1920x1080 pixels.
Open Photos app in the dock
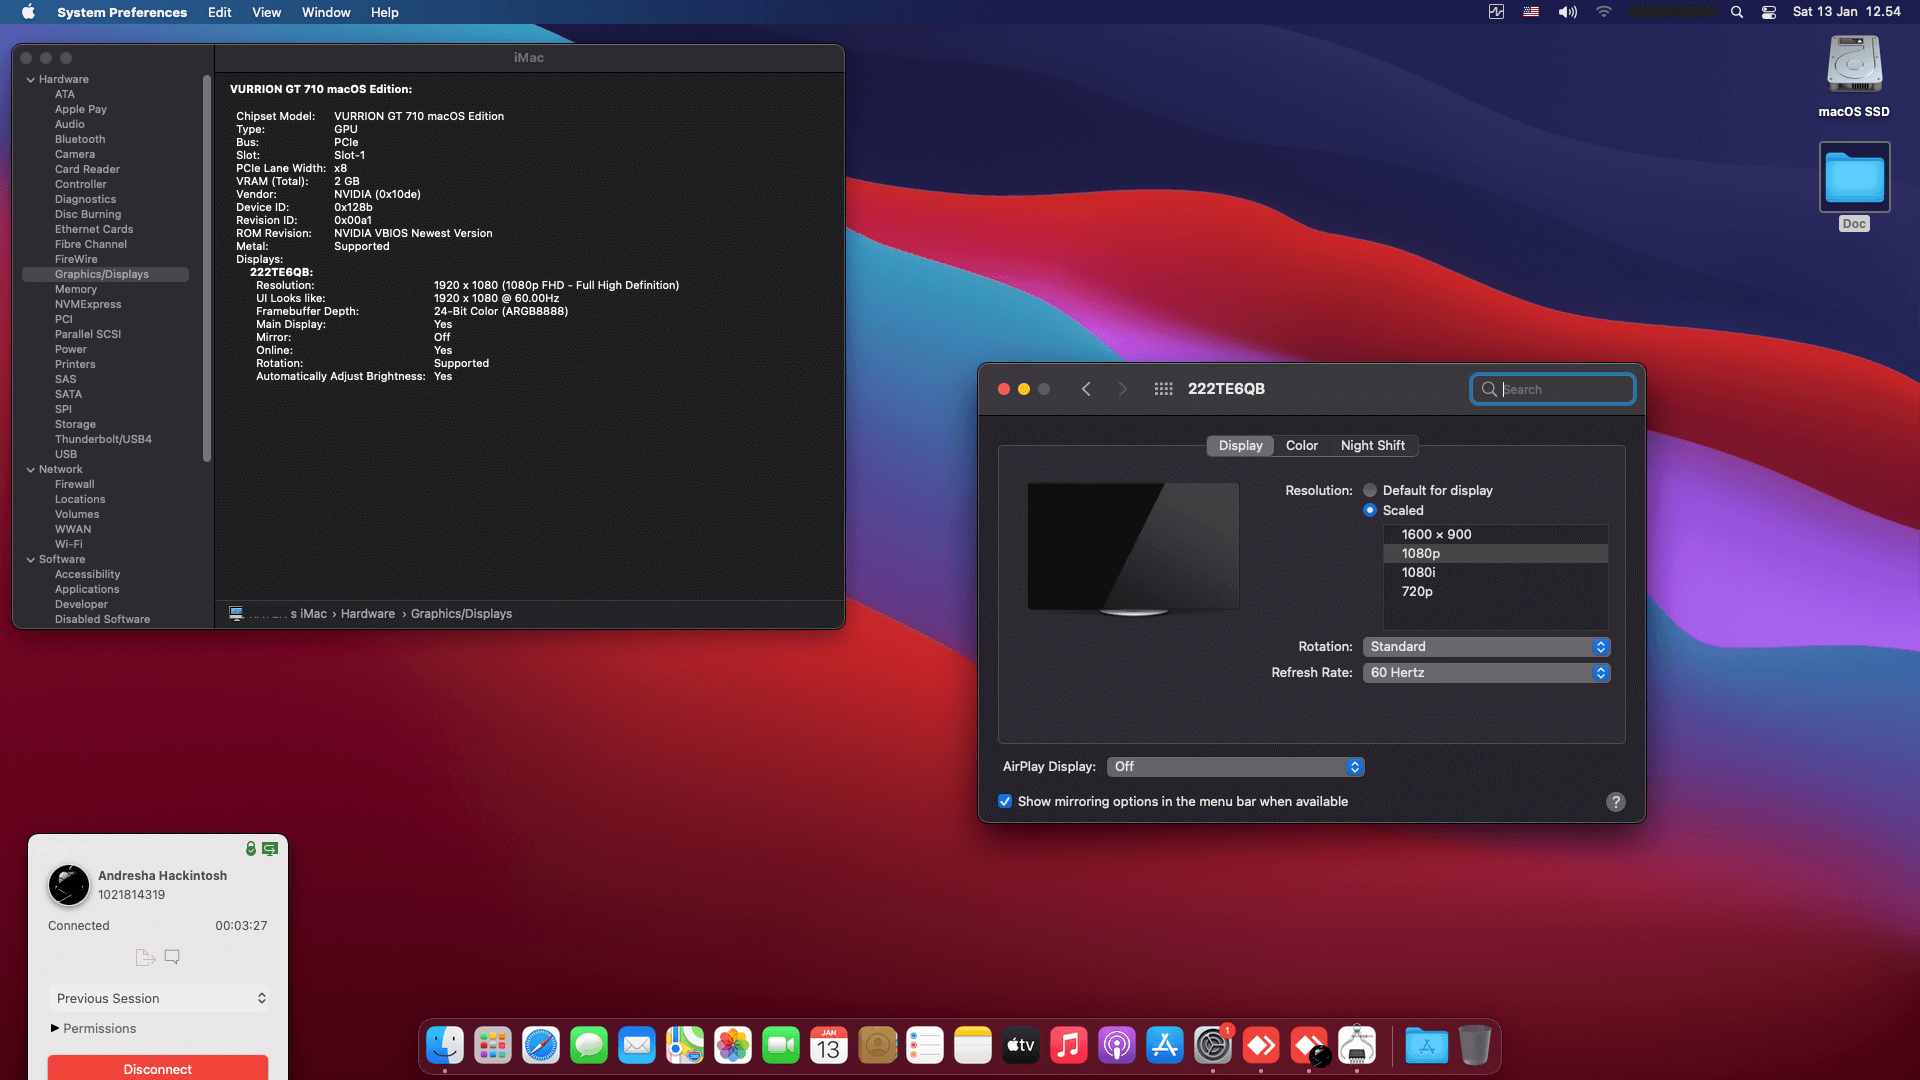pyautogui.click(x=733, y=1046)
